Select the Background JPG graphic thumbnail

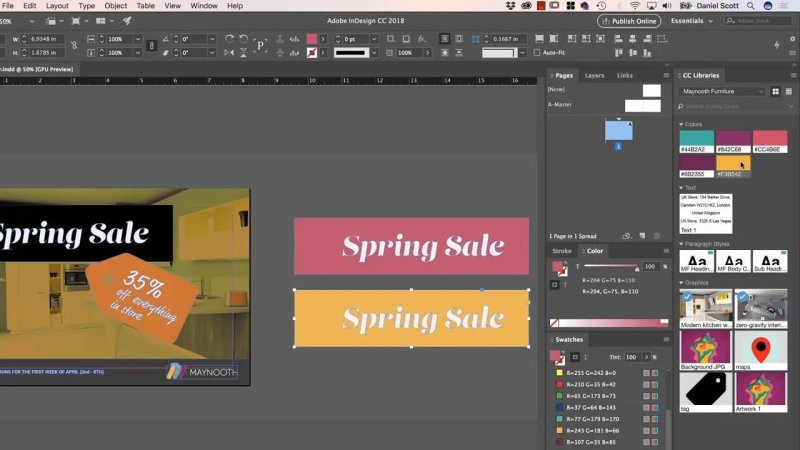[x=706, y=351]
